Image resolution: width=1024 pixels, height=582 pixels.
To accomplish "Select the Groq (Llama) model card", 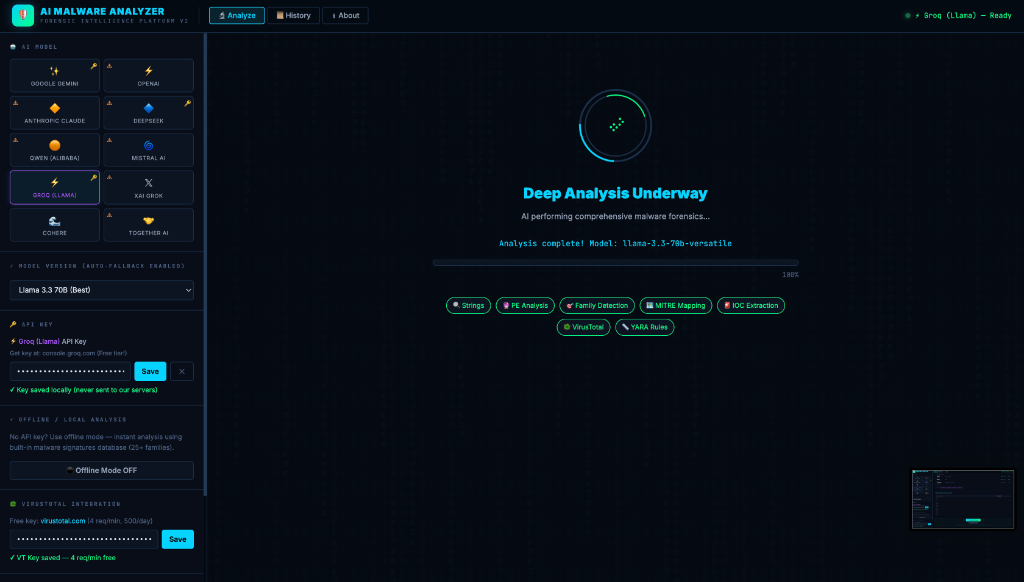I will pyautogui.click(x=55, y=187).
